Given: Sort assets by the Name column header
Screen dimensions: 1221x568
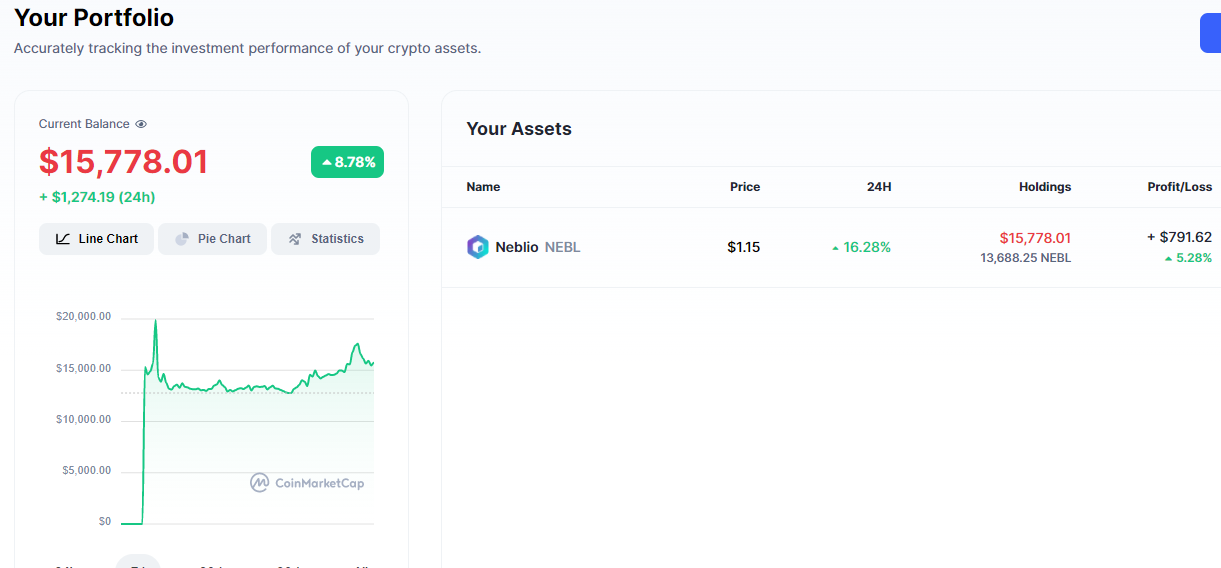Looking at the screenshot, I should pos(483,187).
